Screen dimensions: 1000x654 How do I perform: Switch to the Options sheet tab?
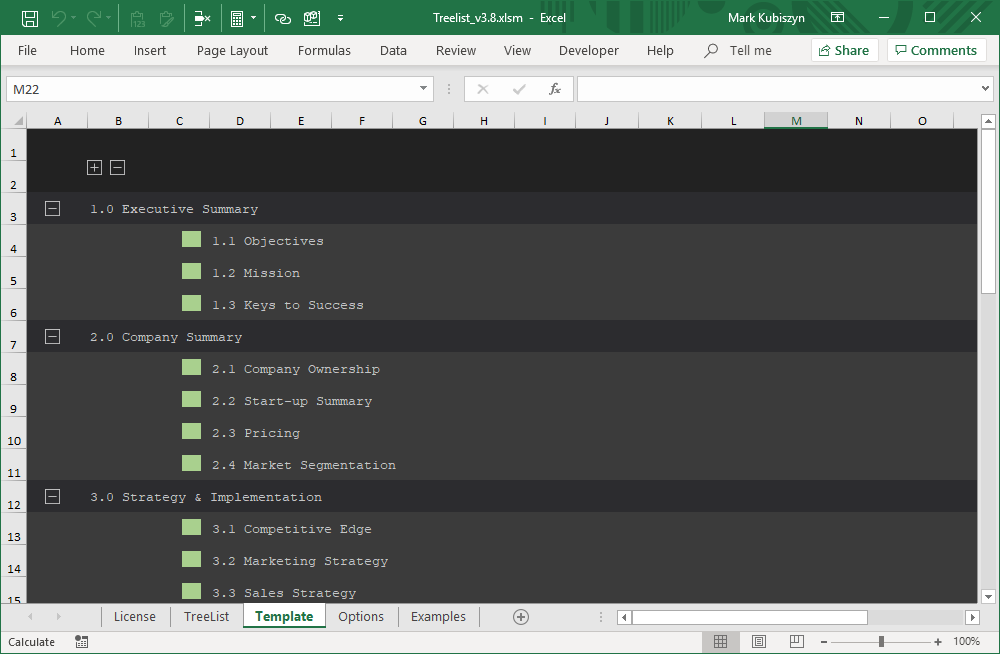(361, 617)
